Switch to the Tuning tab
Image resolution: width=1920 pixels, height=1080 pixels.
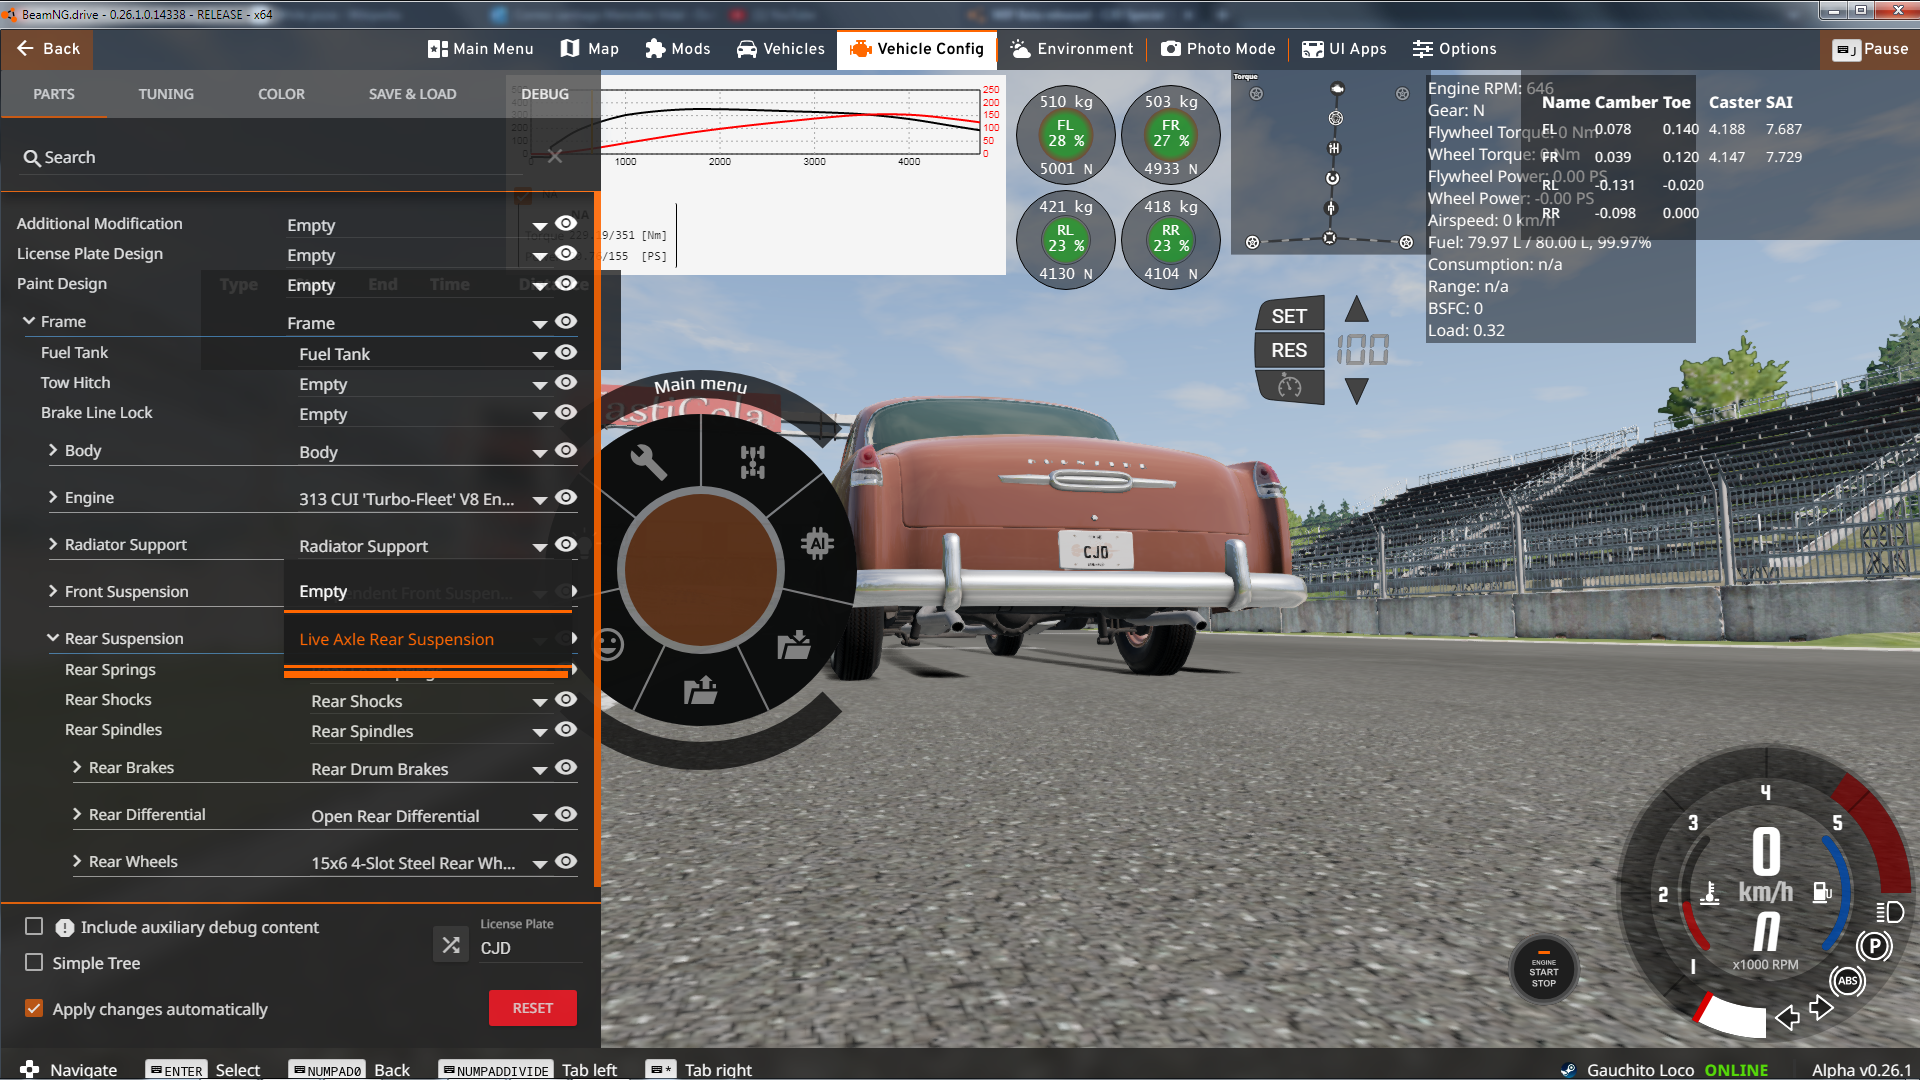click(166, 94)
